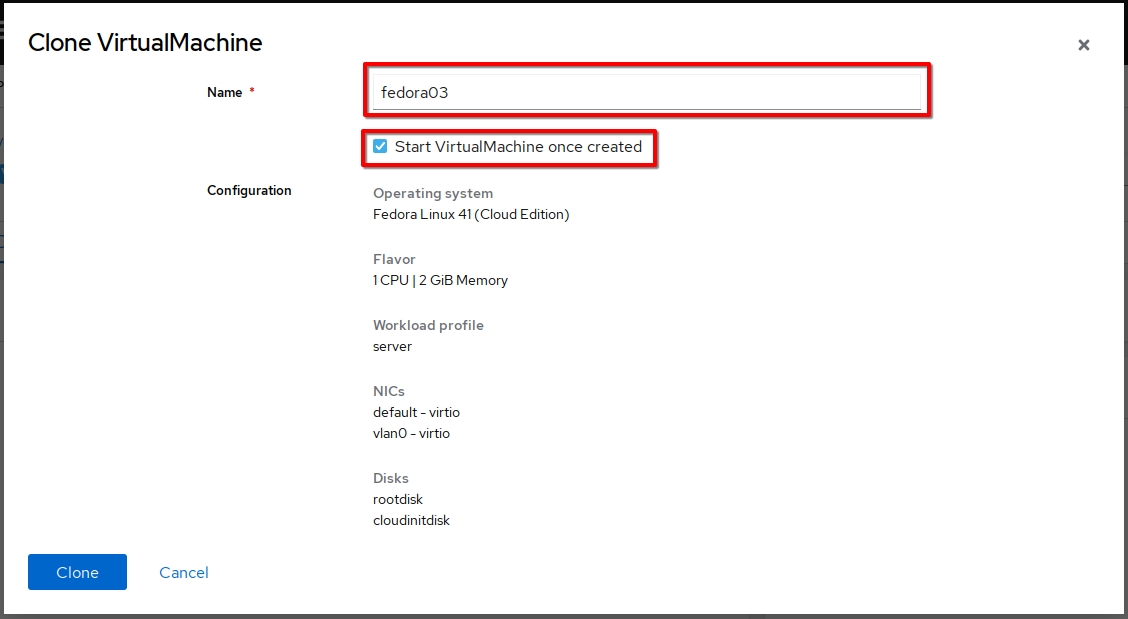The height and width of the screenshot is (619, 1128).
Task: Click the 'cloudinitdisk' disk entry
Action: click(411, 520)
